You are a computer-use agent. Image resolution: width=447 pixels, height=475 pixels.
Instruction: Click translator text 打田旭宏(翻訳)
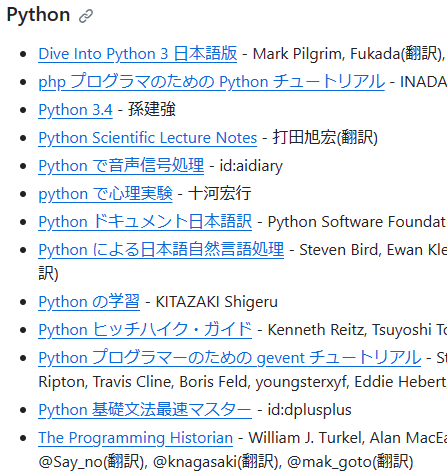325,137
